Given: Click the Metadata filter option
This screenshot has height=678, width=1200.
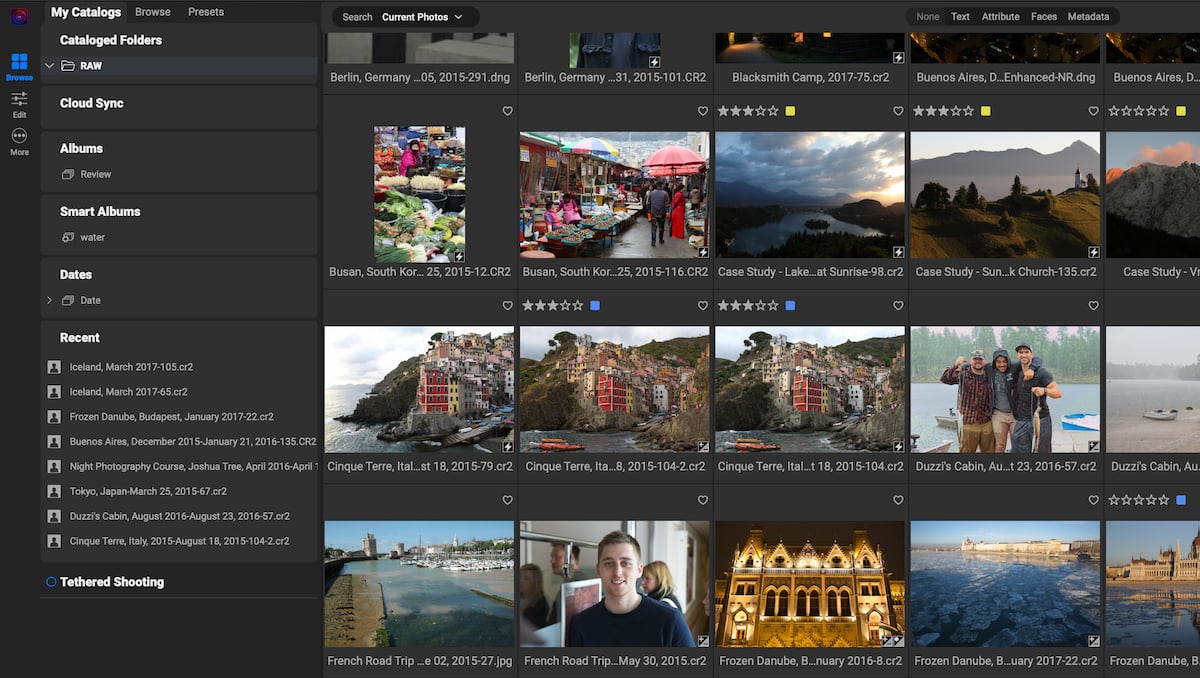Looking at the screenshot, I should (x=1089, y=16).
